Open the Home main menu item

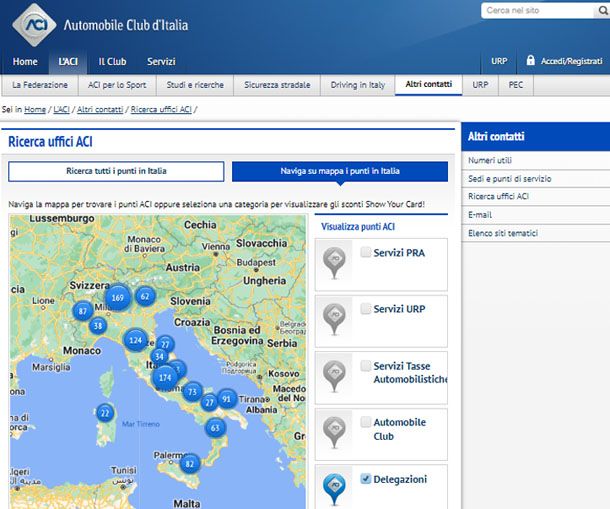[25, 61]
